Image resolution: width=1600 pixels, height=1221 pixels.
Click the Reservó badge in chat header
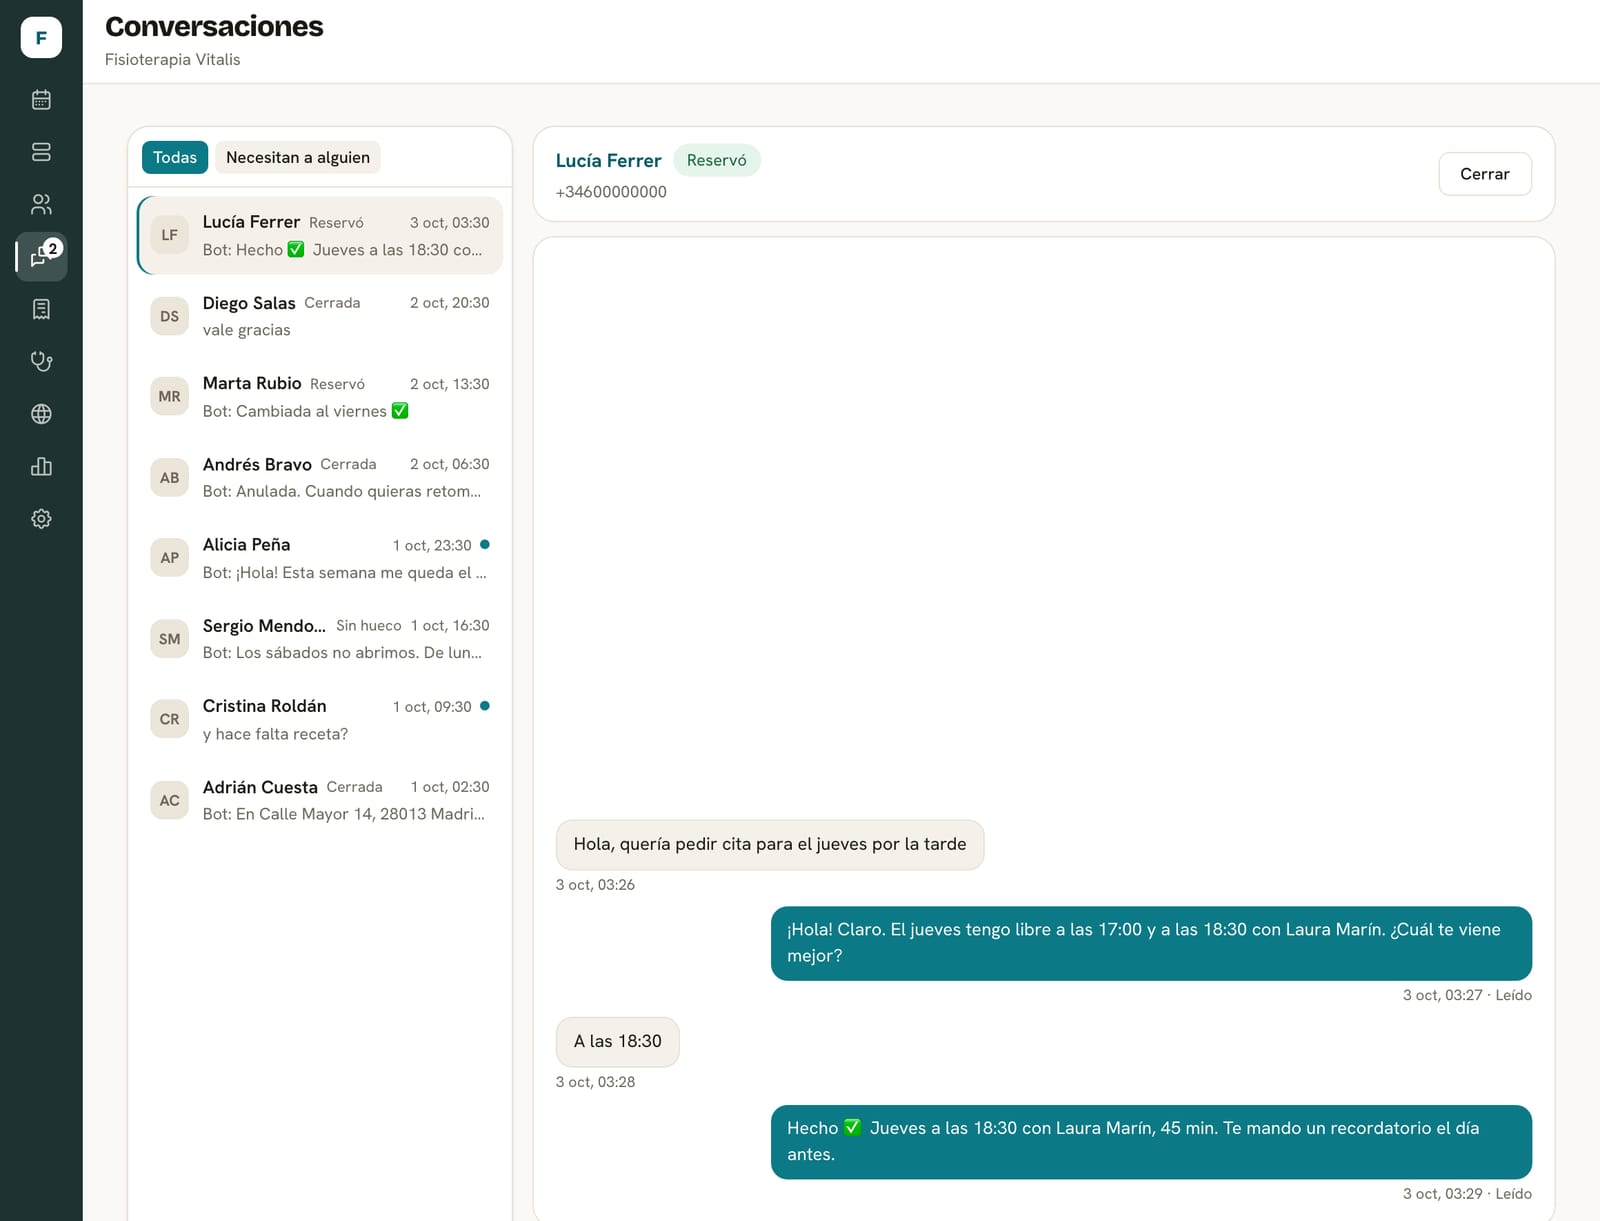[717, 160]
